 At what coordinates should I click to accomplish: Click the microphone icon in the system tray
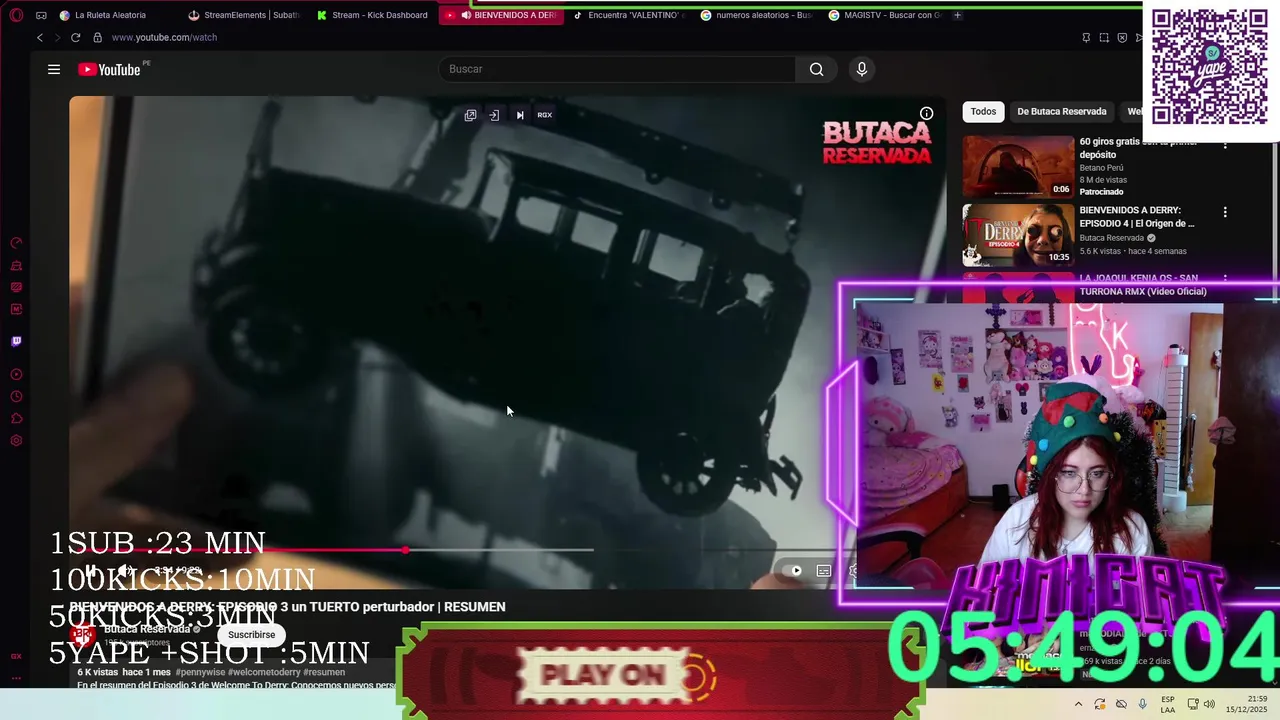(1143, 704)
